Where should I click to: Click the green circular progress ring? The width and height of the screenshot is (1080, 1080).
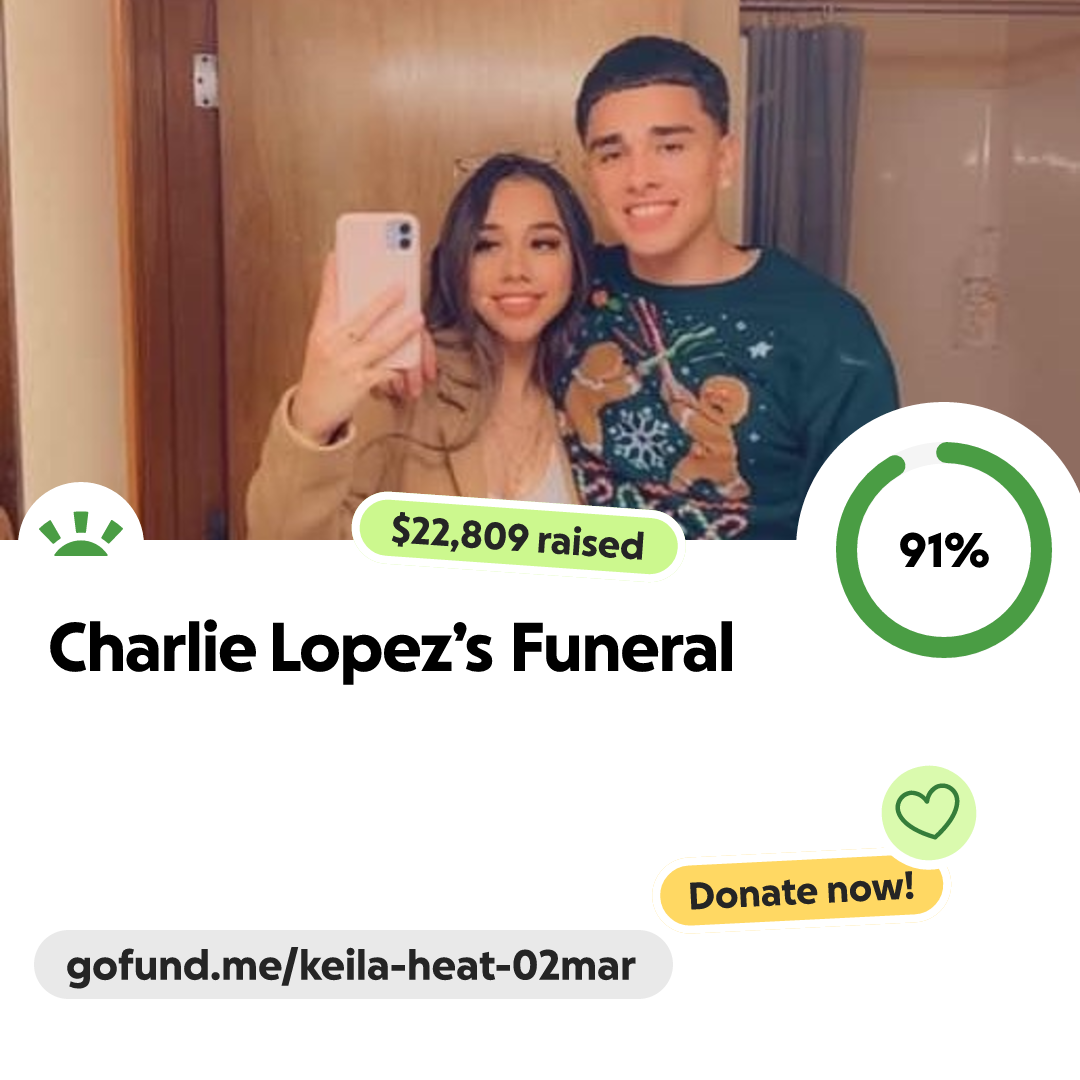[x=944, y=550]
